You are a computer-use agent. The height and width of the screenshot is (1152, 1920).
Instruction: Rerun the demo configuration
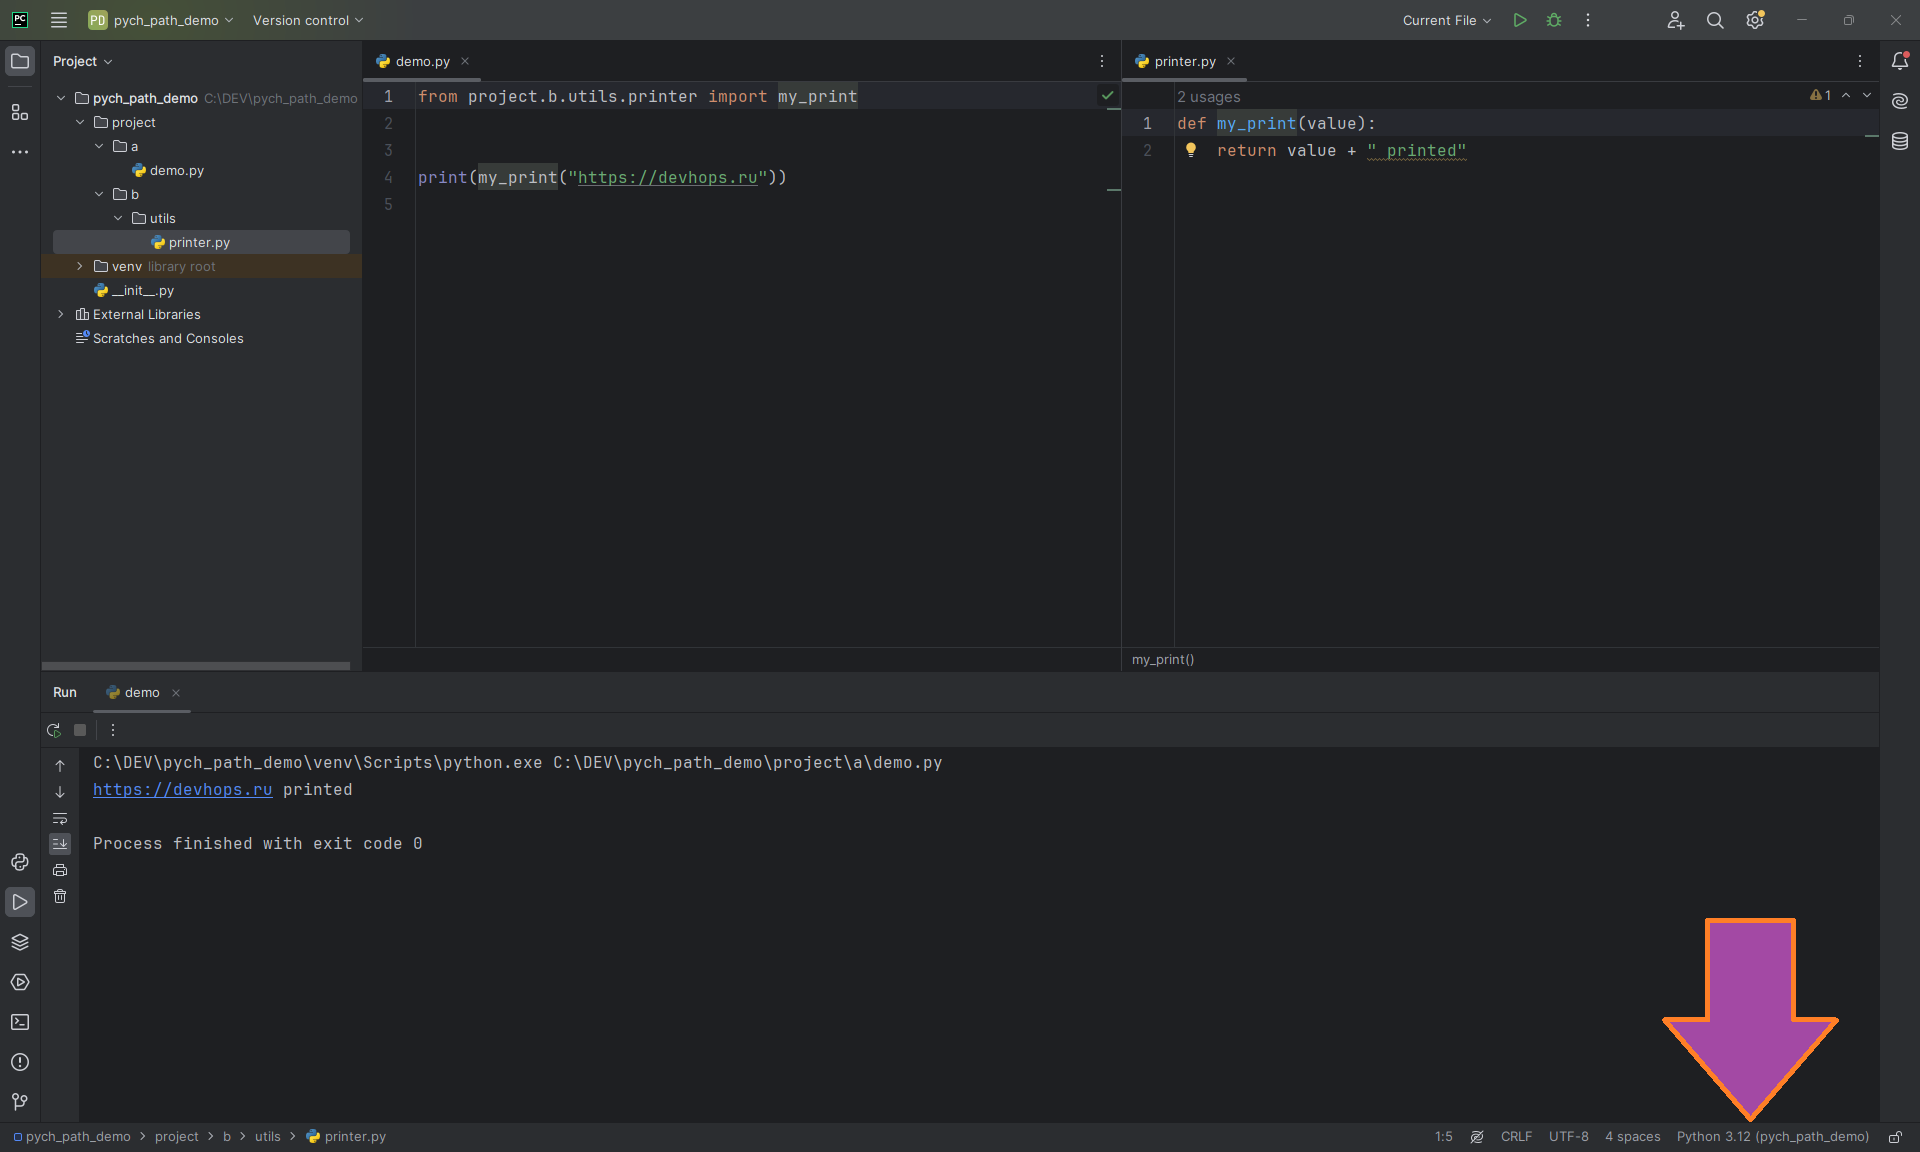[x=54, y=730]
